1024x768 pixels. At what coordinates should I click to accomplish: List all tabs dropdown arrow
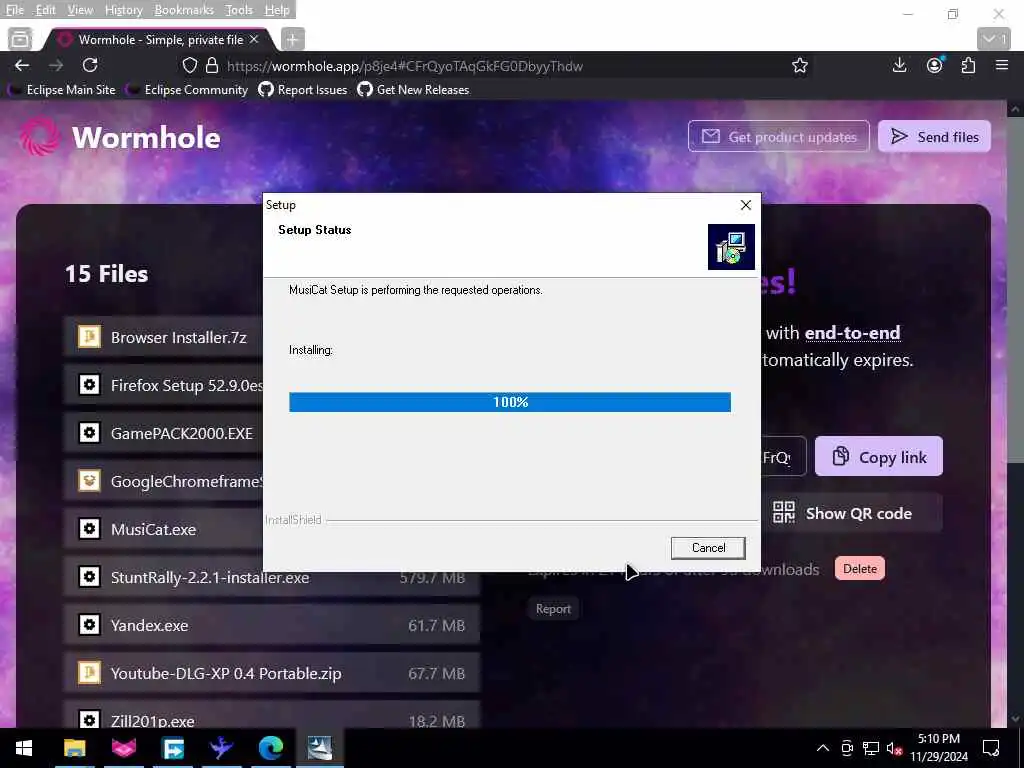pyautogui.click(x=994, y=39)
